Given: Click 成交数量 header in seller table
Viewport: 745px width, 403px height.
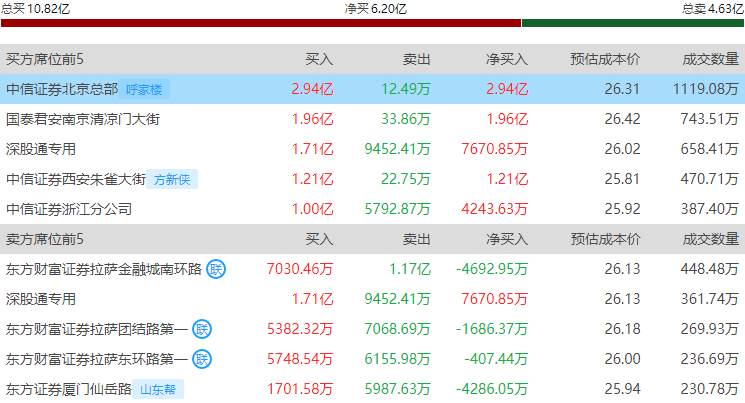Looking at the screenshot, I should tap(710, 239).
